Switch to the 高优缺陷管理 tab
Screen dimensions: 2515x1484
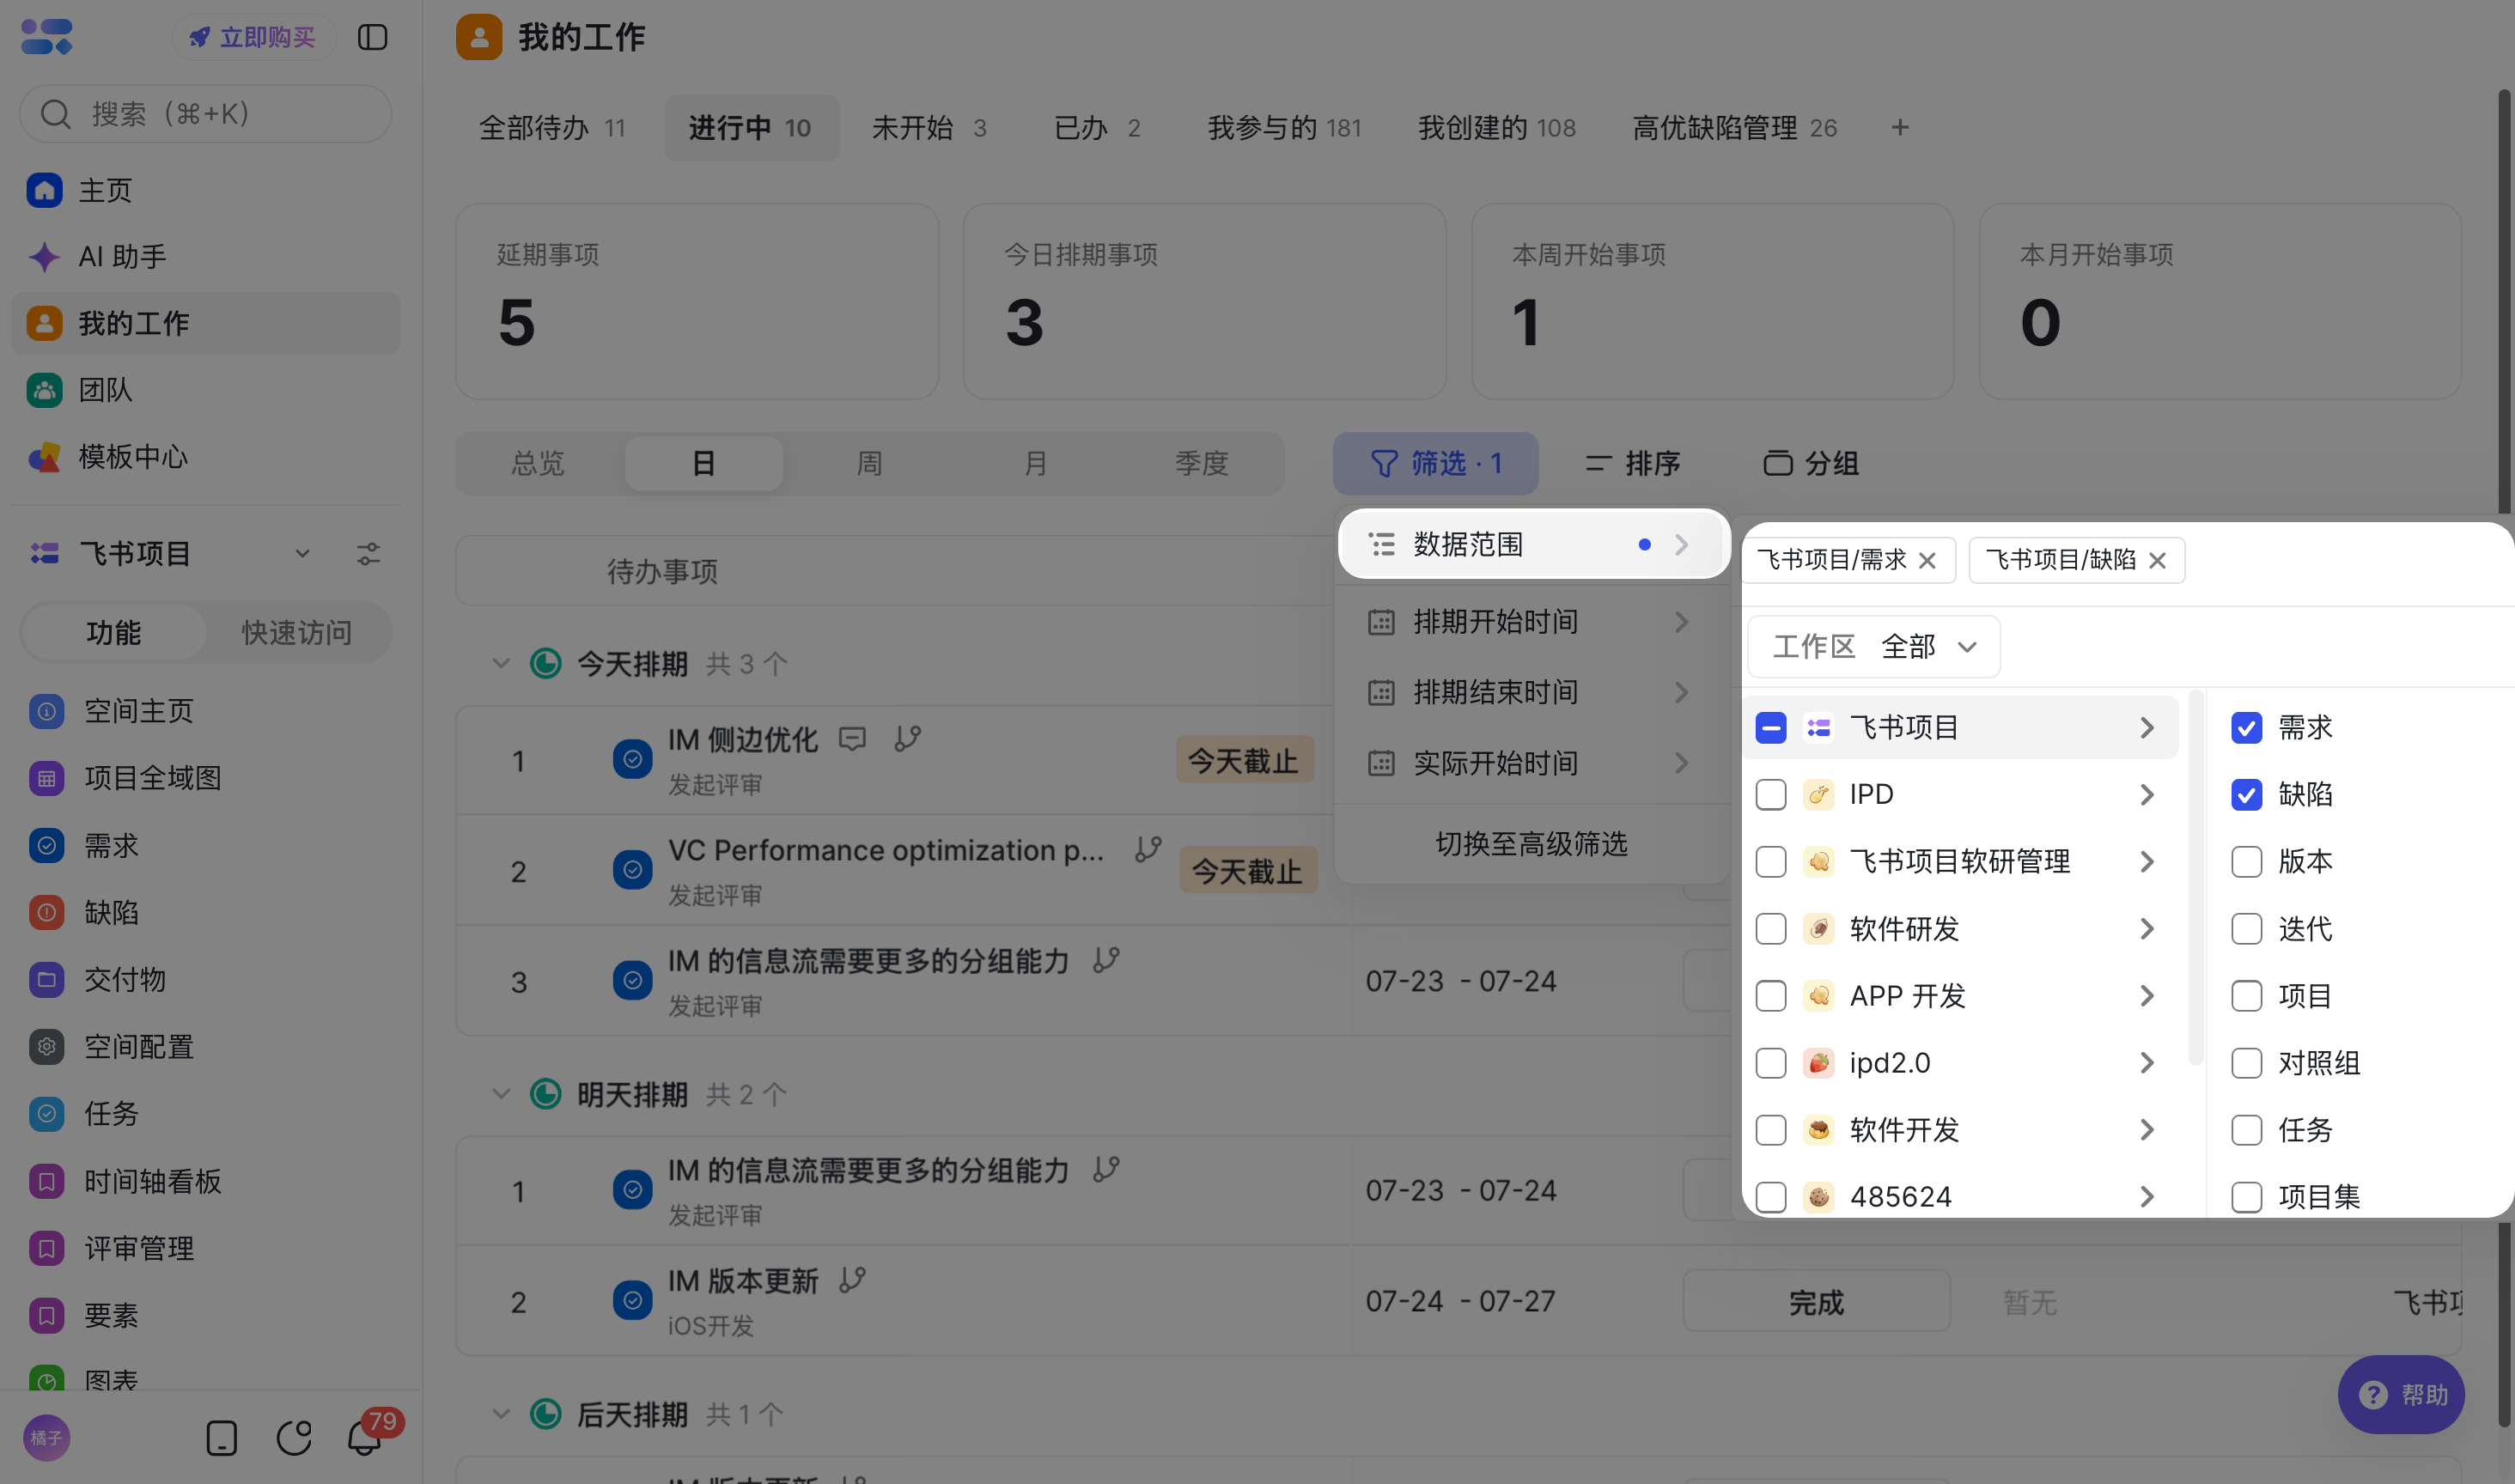(1734, 128)
